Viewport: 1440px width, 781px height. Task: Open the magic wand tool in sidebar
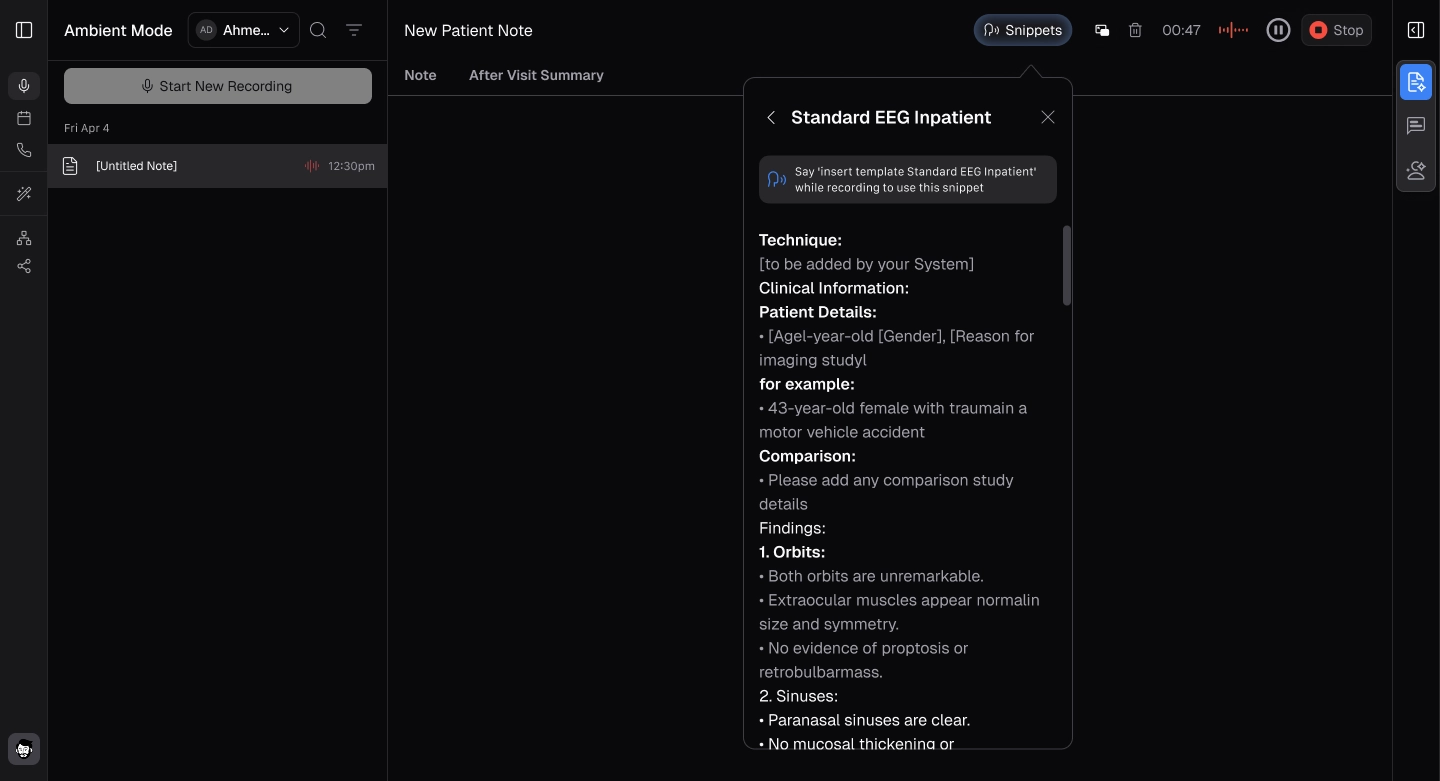coord(24,194)
